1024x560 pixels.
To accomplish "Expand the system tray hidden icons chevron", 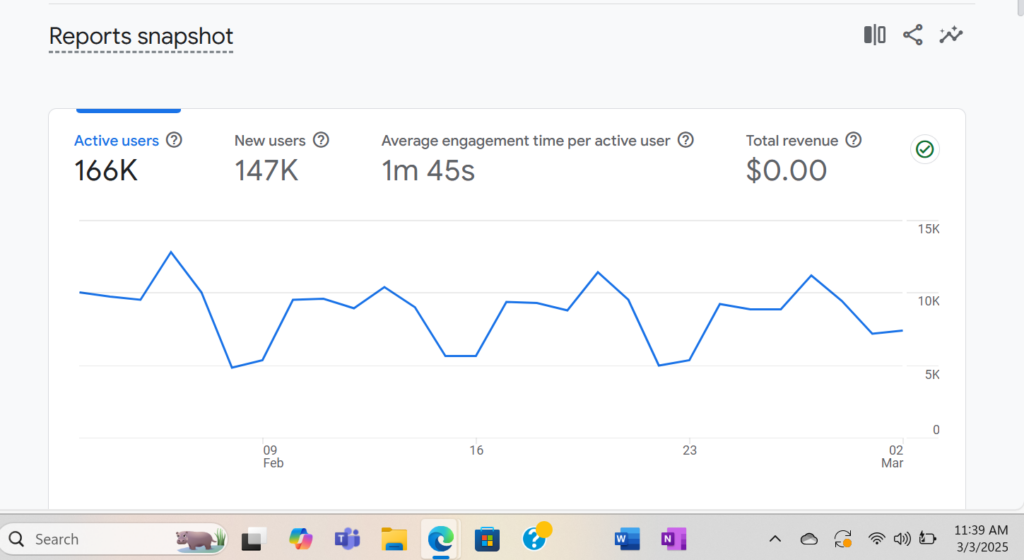I will 775,539.
